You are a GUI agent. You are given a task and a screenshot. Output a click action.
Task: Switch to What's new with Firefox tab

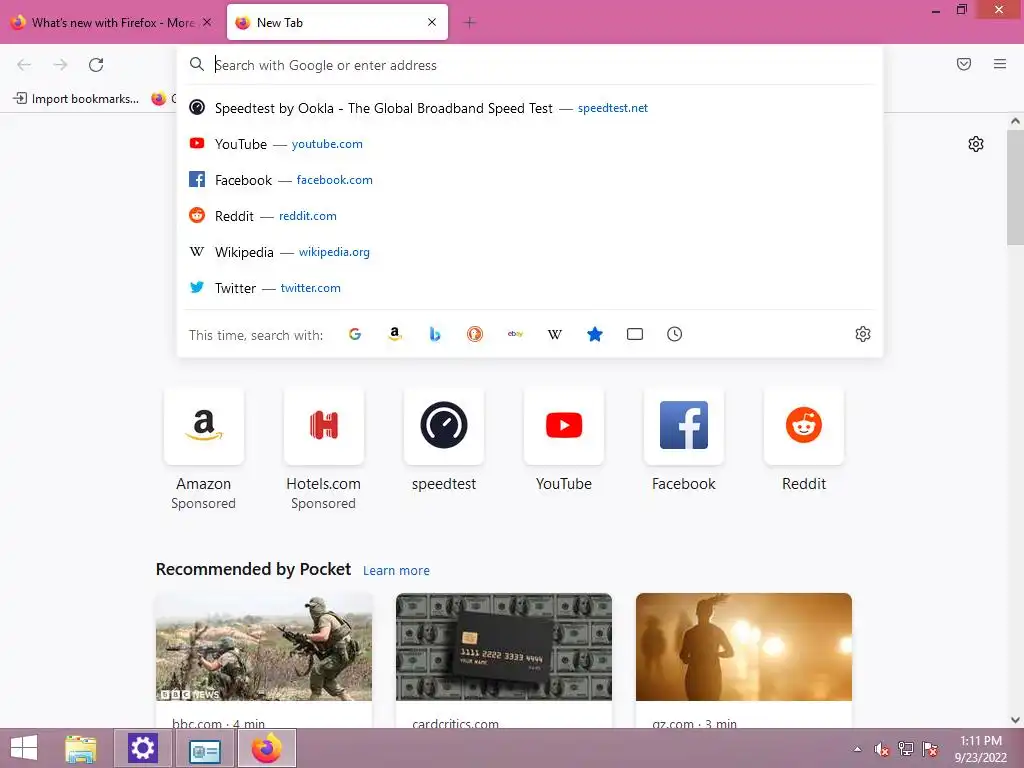[x=112, y=22]
